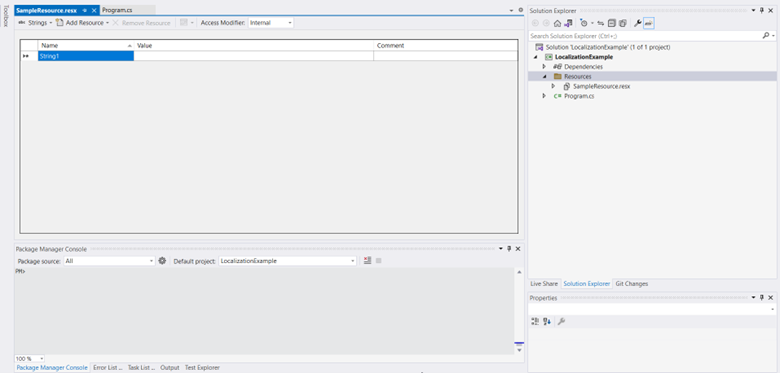Sort properties alphabetically in Properties panel
780x373 pixels.
pos(547,322)
